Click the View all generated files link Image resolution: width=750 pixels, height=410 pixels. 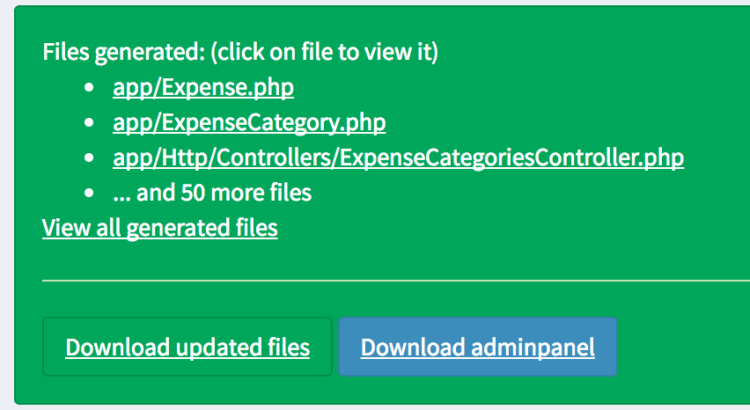pyautogui.click(x=160, y=228)
